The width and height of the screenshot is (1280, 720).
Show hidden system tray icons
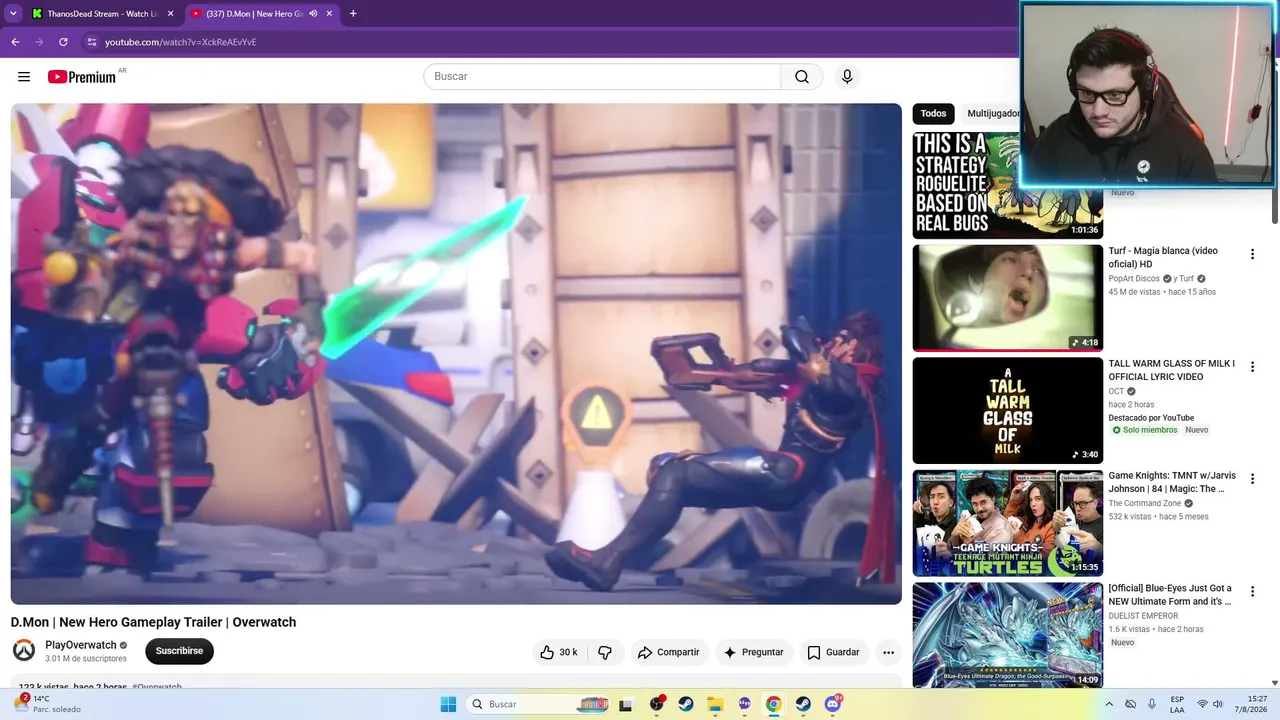(x=1111, y=704)
